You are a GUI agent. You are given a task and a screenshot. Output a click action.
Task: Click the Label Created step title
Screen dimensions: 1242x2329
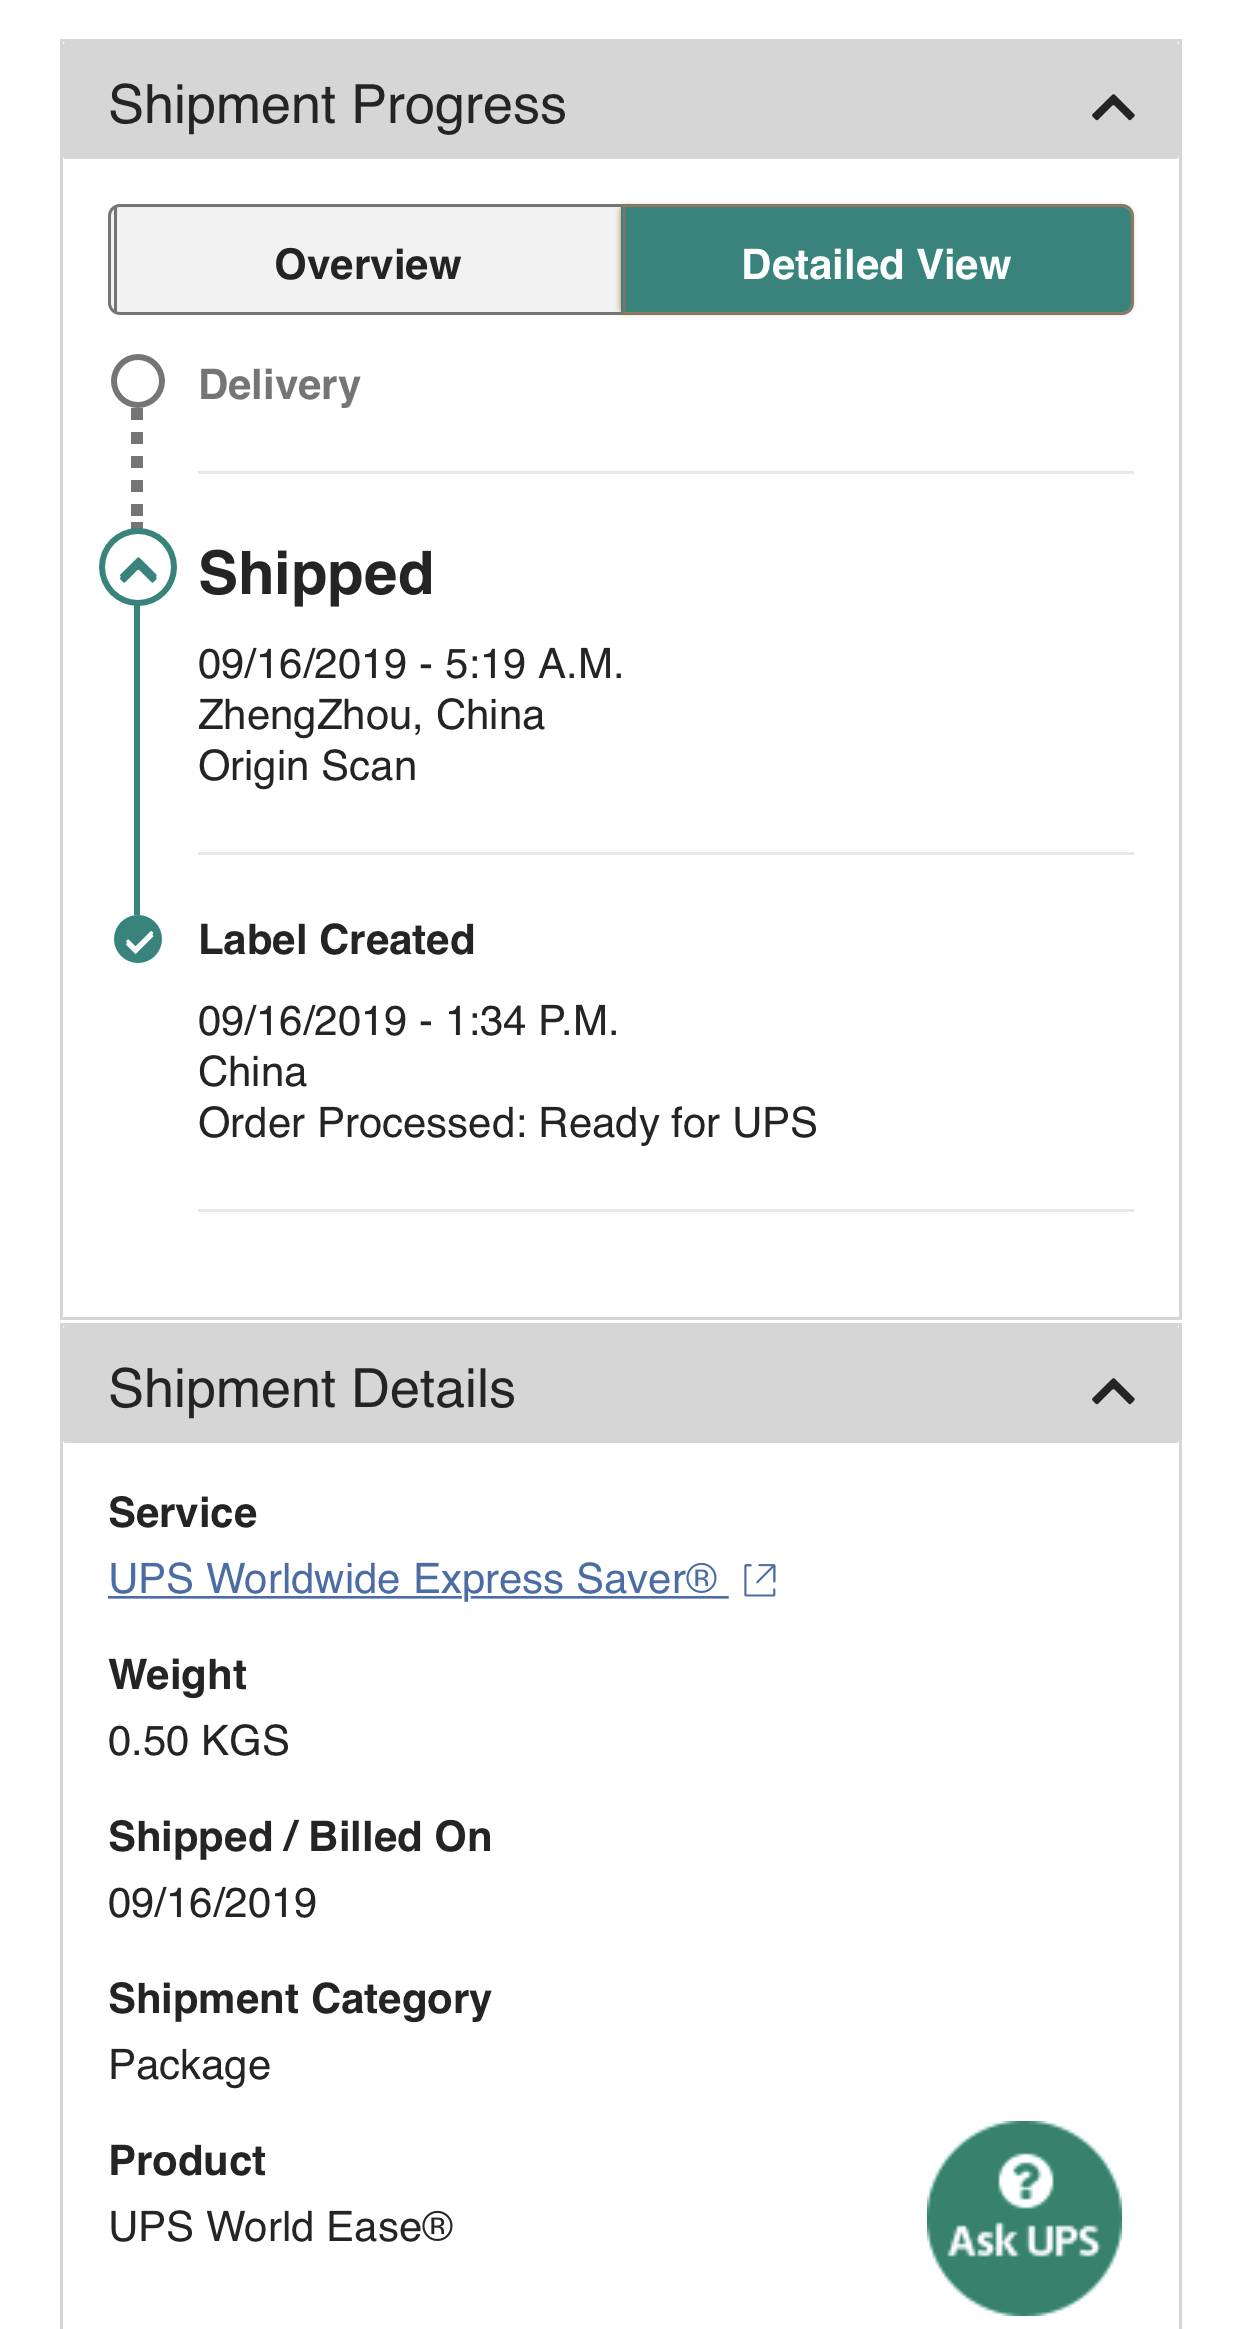point(336,940)
